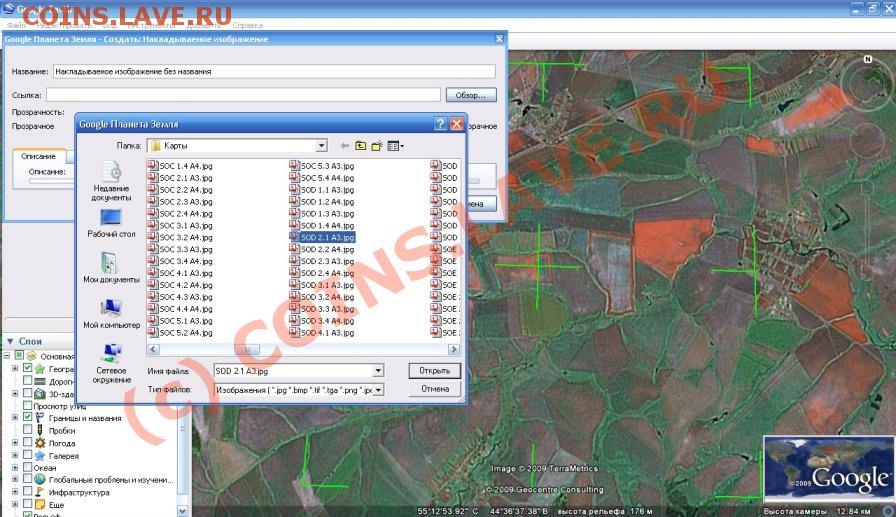Click the Обзор... browse button
This screenshot has height=517, width=896.
click(x=471, y=95)
